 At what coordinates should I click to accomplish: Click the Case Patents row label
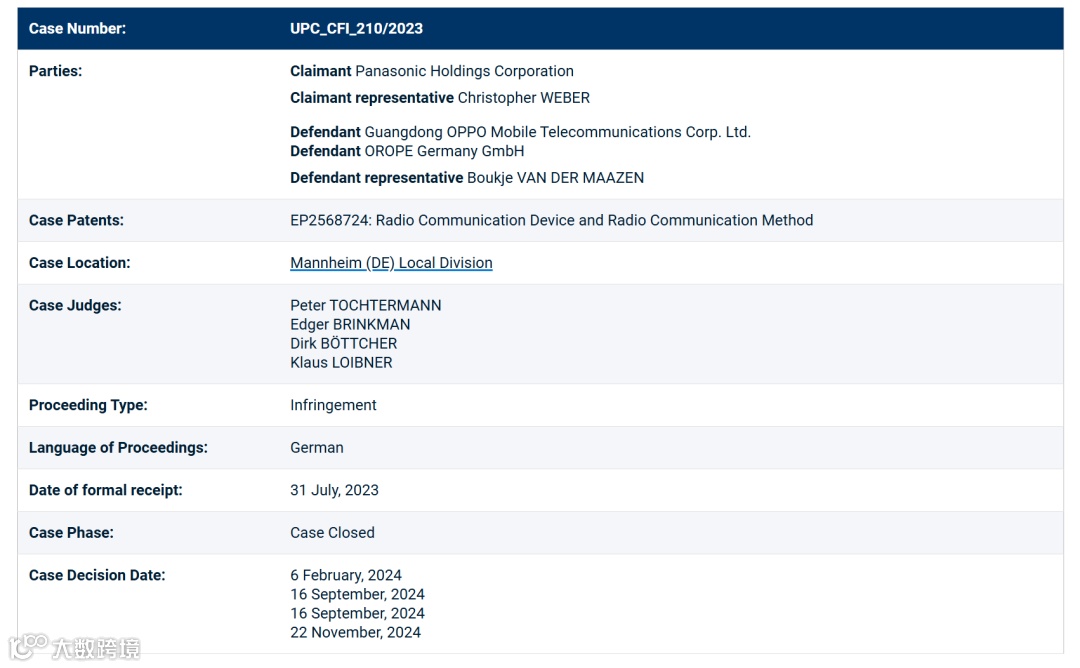coord(76,220)
